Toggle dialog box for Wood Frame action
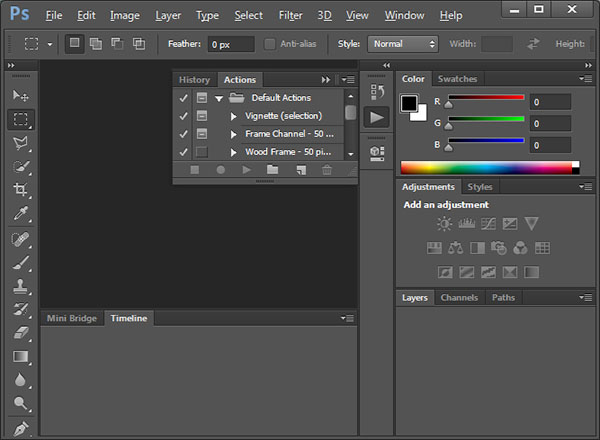The height and width of the screenshot is (440, 600). [x=202, y=152]
